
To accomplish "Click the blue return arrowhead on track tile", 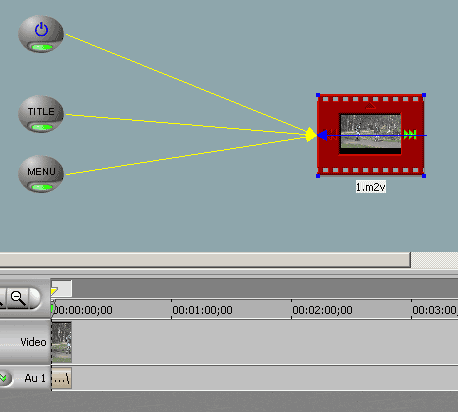I will coord(322,135).
